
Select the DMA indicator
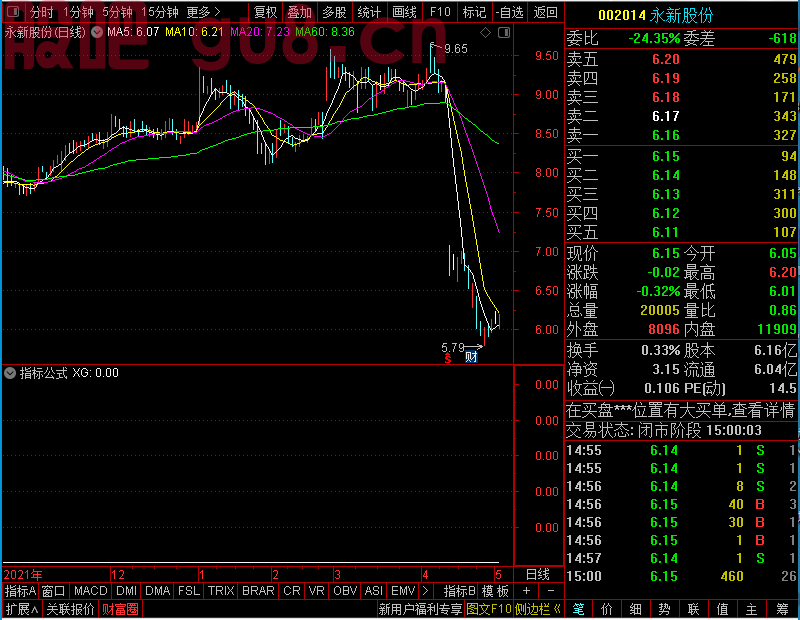(x=157, y=591)
